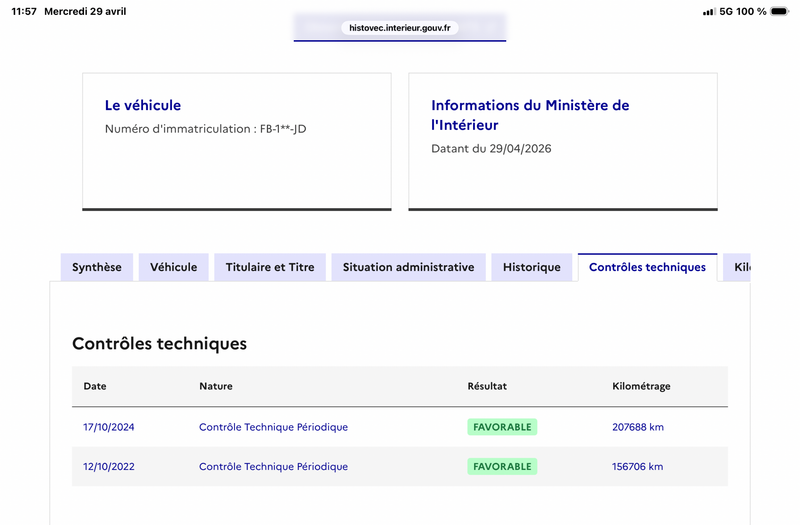Open the Titulaire et Titre tab

[270, 267]
